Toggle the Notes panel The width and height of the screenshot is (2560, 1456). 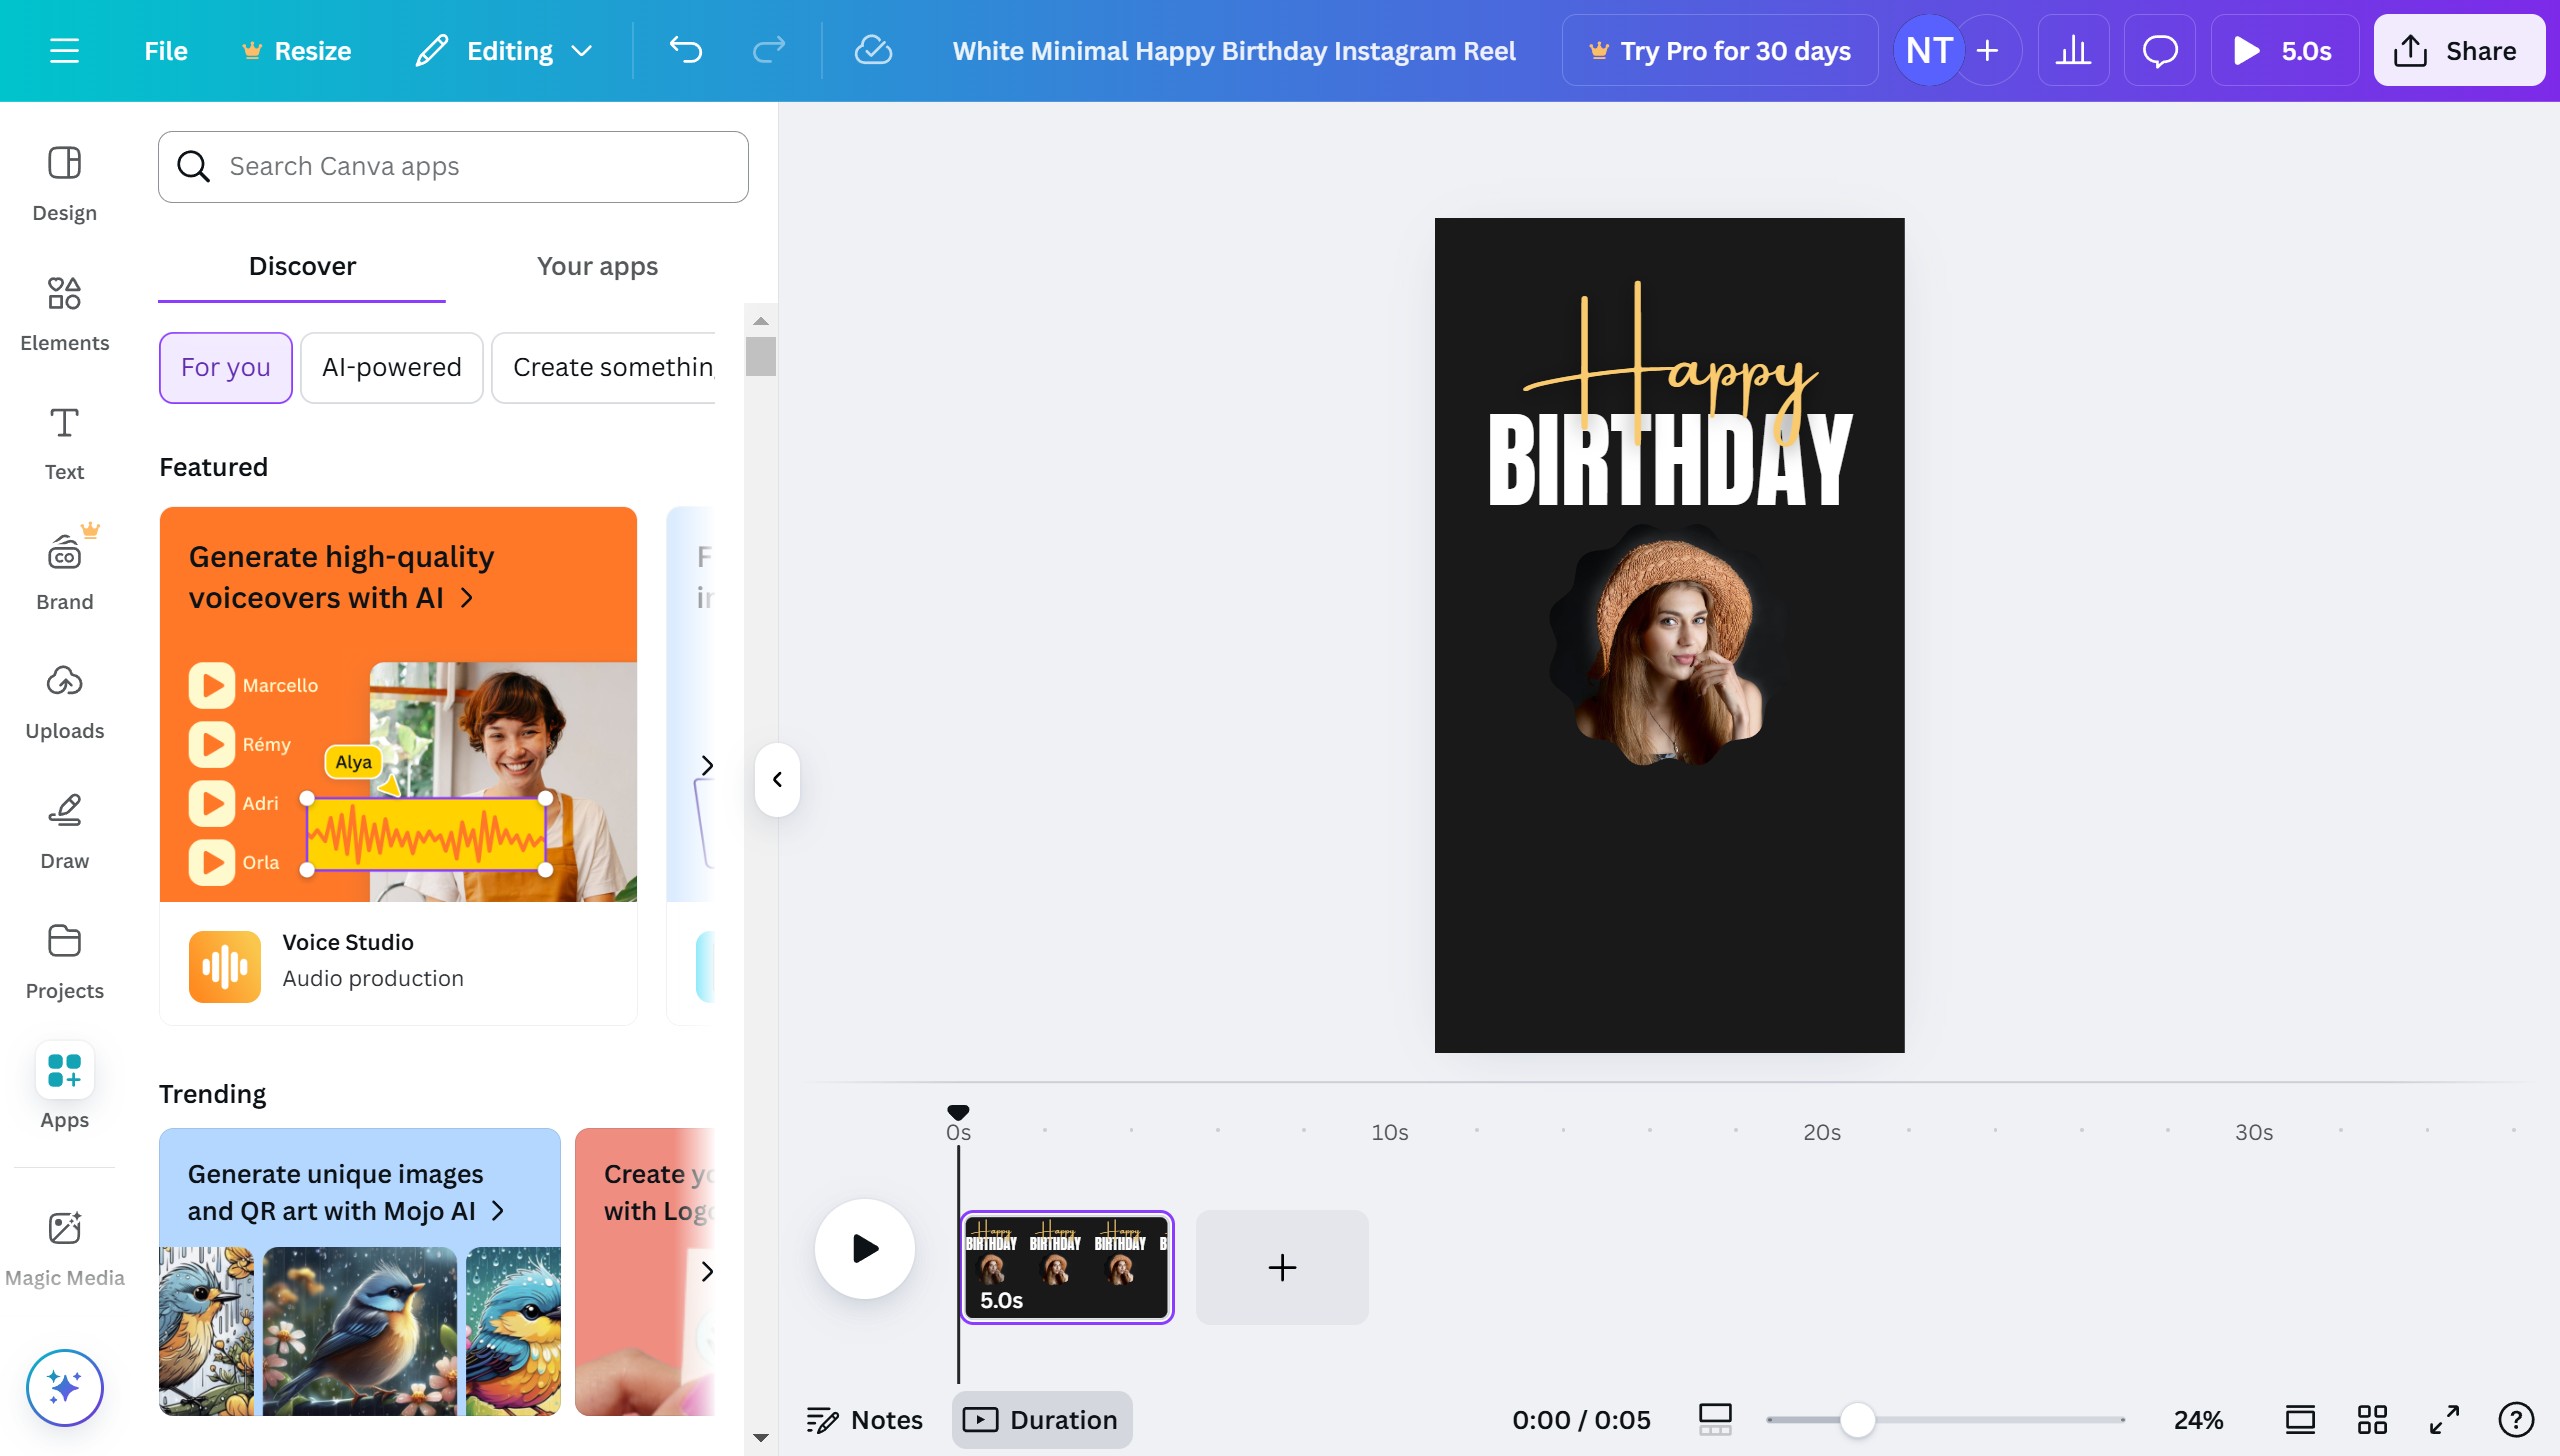[864, 1419]
